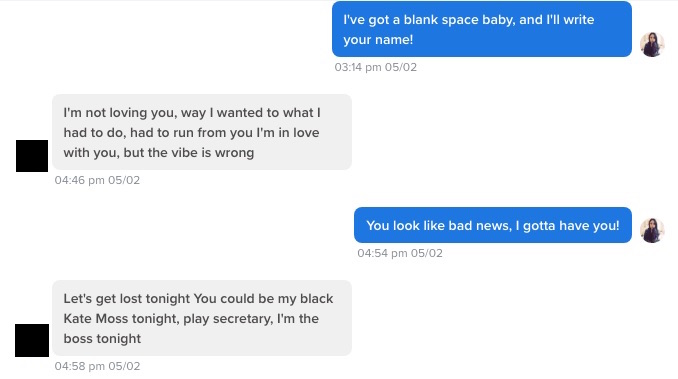Screen dimensions: 678x379
Task: Select the blue 'You look like bad news' bubble
Action: (x=493, y=225)
